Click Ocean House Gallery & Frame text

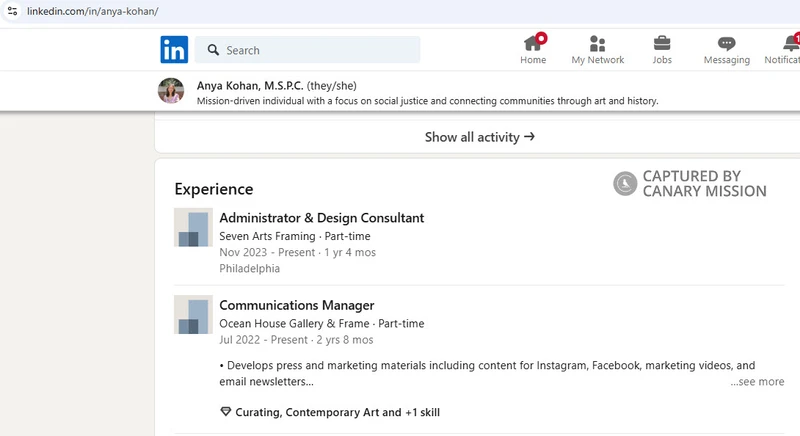point(294,323)
